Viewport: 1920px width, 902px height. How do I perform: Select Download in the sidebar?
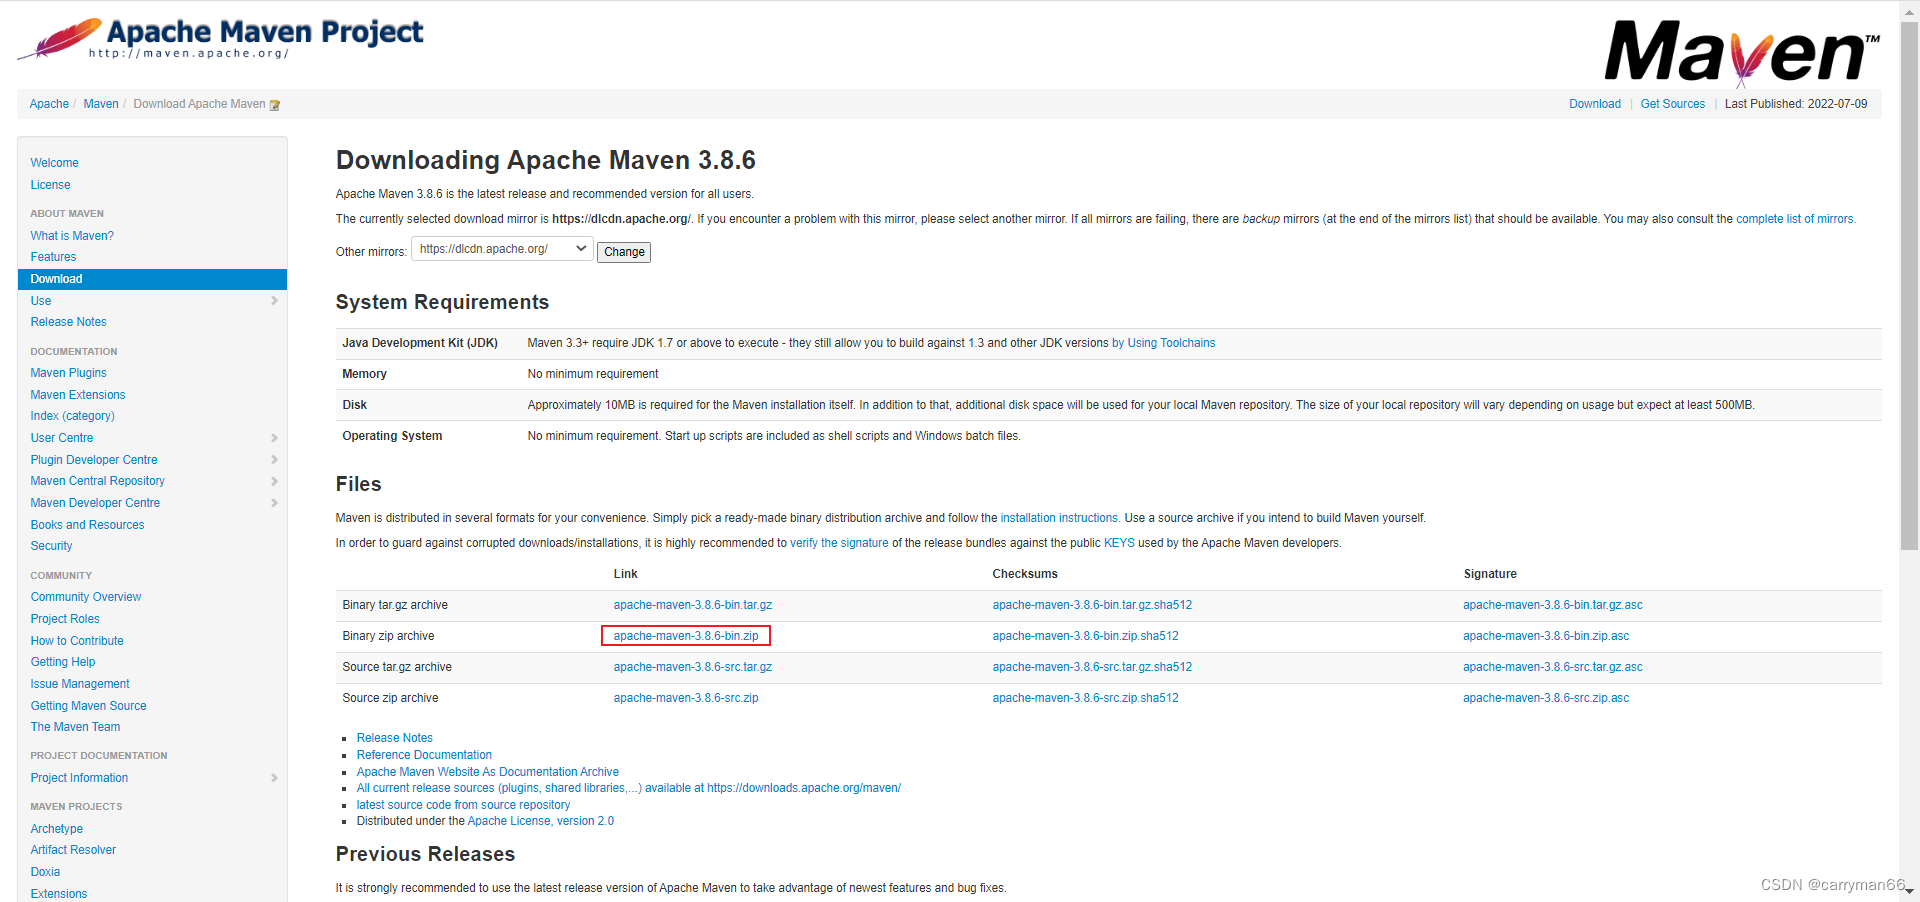click(56, 278)
